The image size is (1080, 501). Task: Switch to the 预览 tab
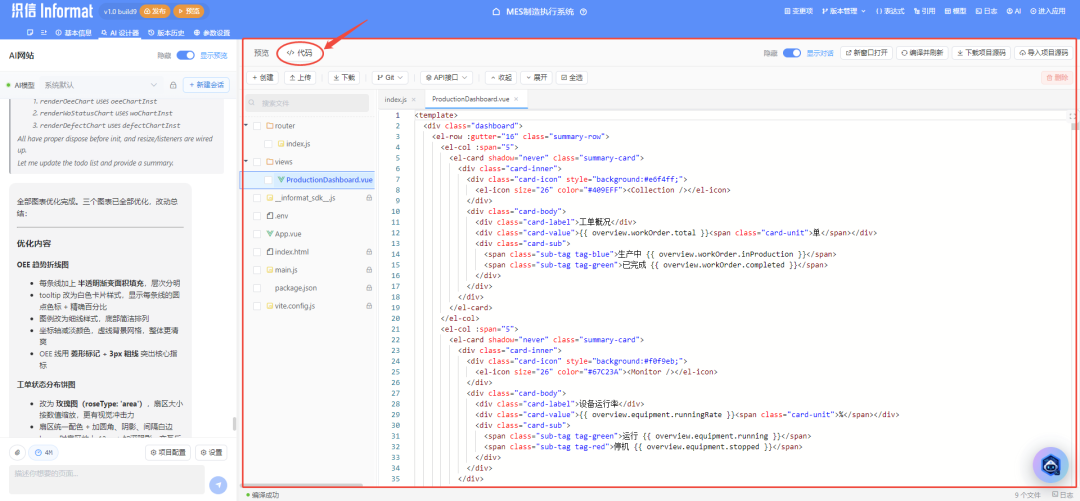tap(261, 52)
